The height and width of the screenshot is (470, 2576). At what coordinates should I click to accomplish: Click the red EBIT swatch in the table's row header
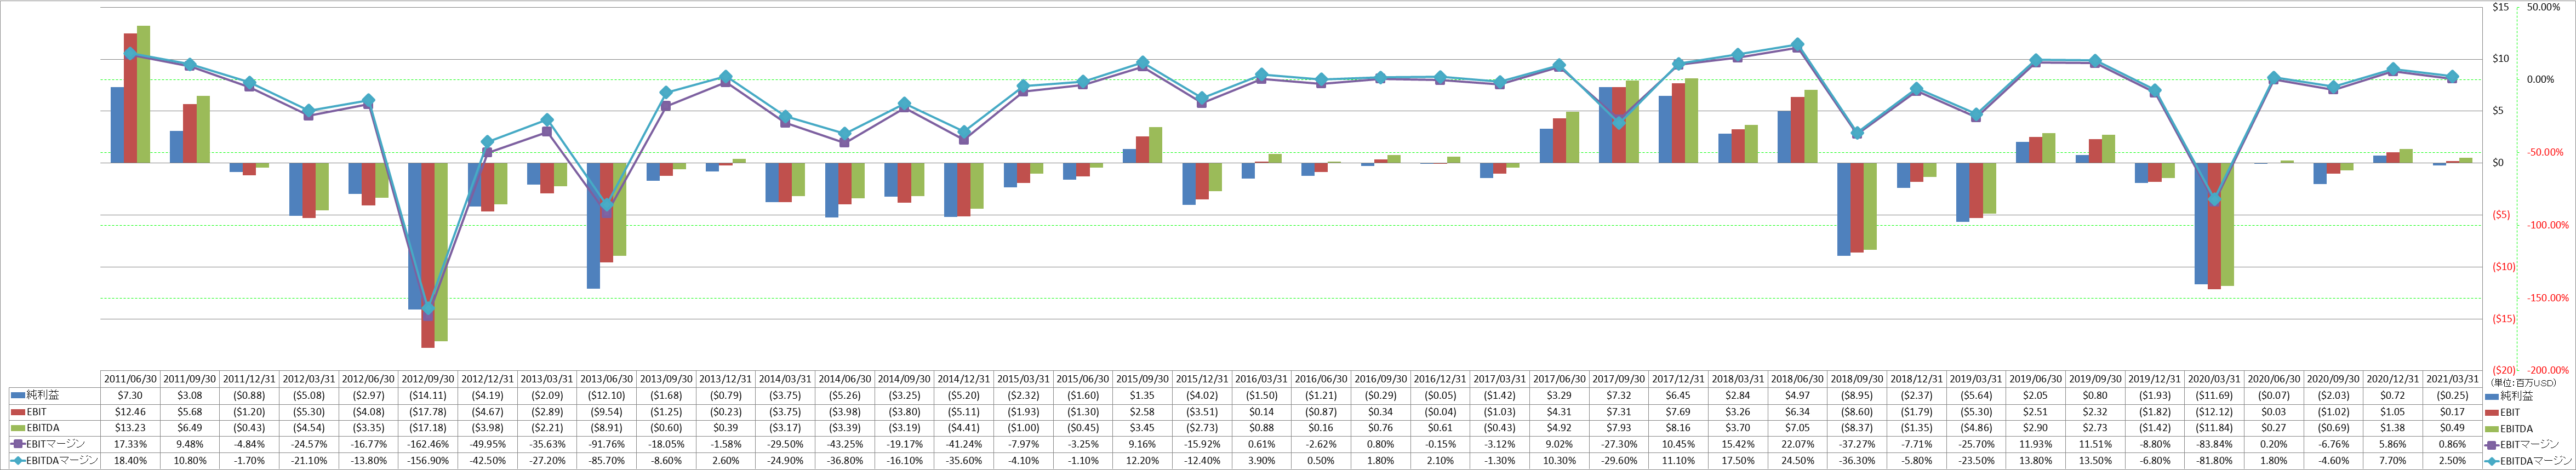pyautogui.click(x=18, y=412)
